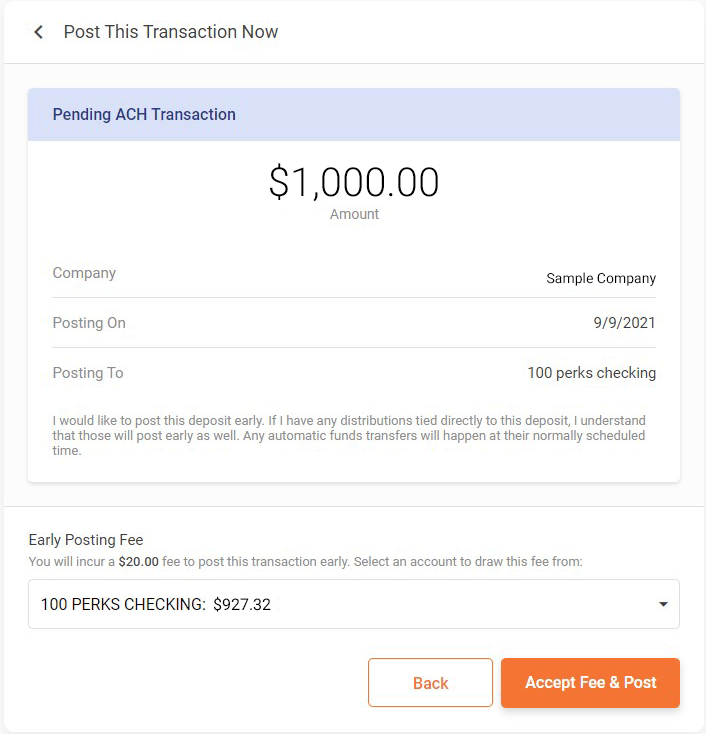Click the early deposit disclaimer paragraph
Viewport: 706px width, 734px height.
[349, 435]
